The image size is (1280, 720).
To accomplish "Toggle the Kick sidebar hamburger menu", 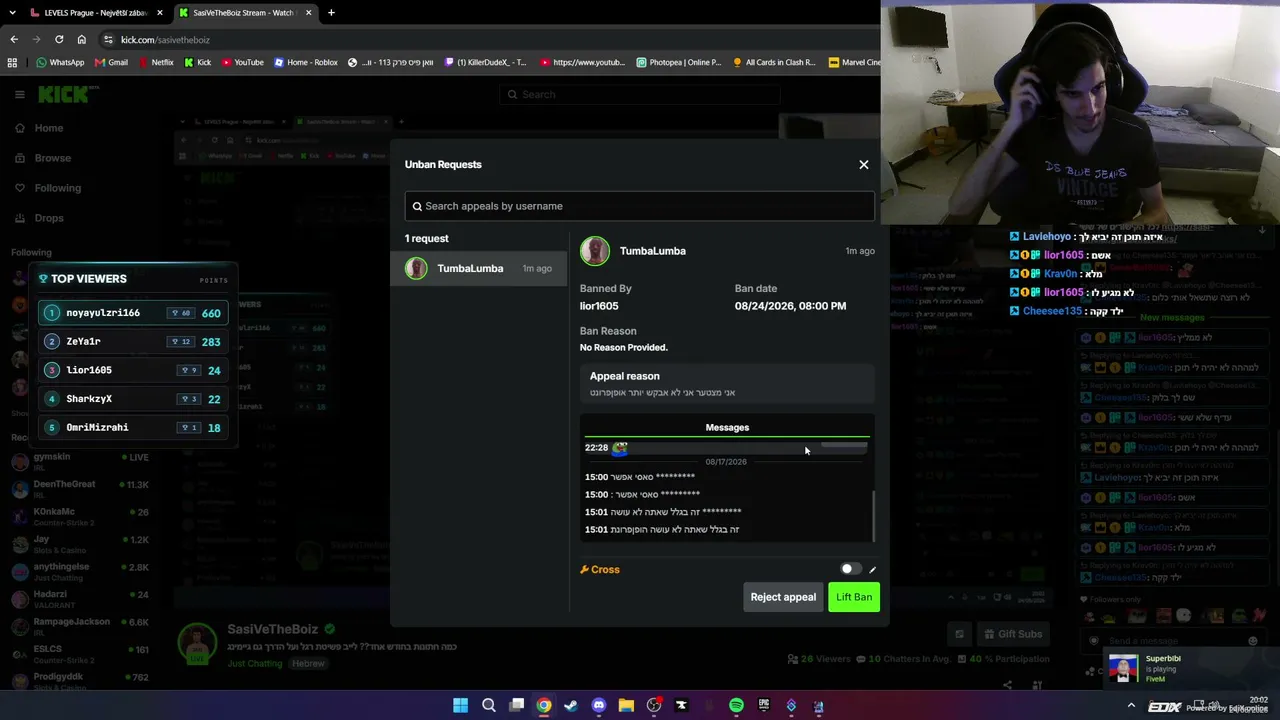I will click(x=19, y=94).
